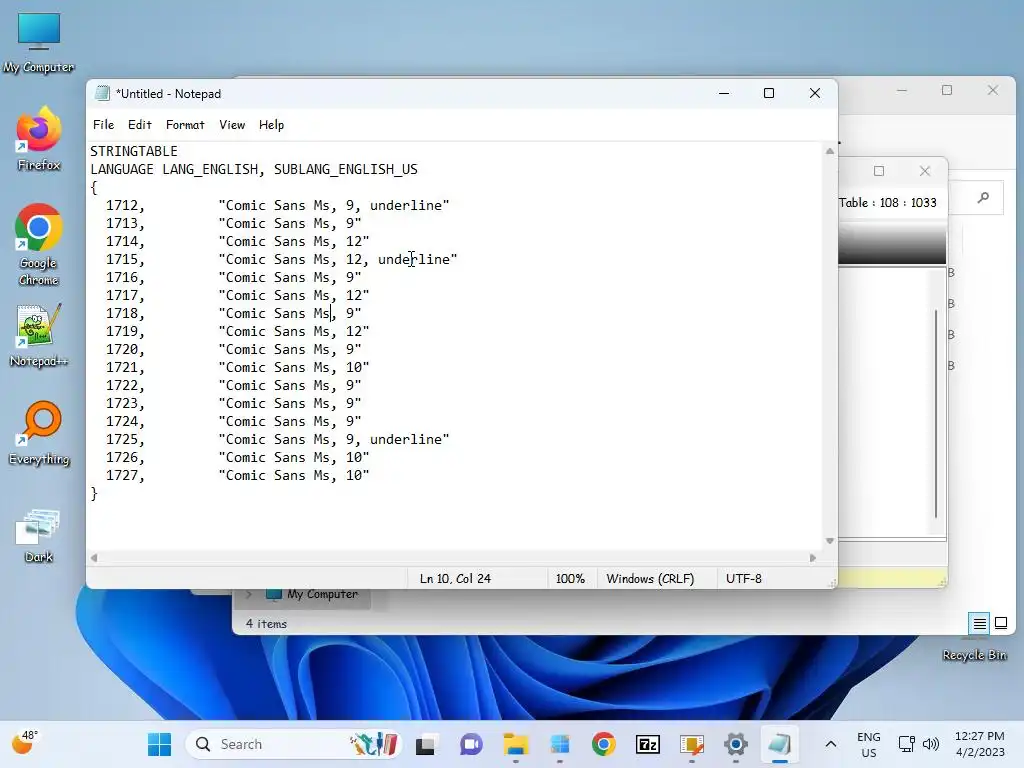1024x768 pixels.
Task: Open Chrome from the taskbar
Action: (x=603, y=744)
